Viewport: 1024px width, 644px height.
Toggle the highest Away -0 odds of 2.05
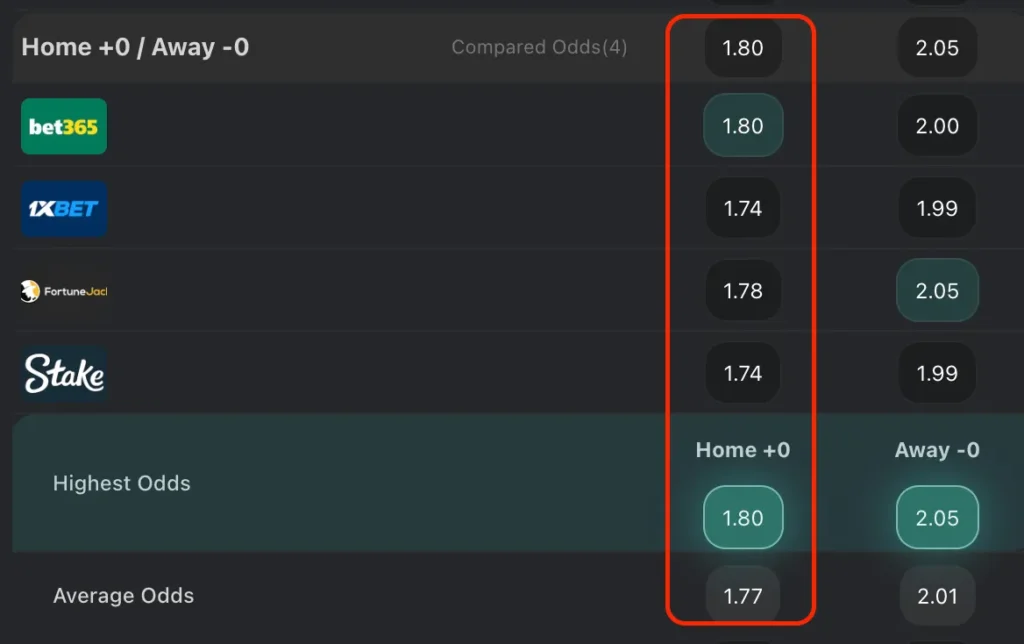(x=937, y=517)
